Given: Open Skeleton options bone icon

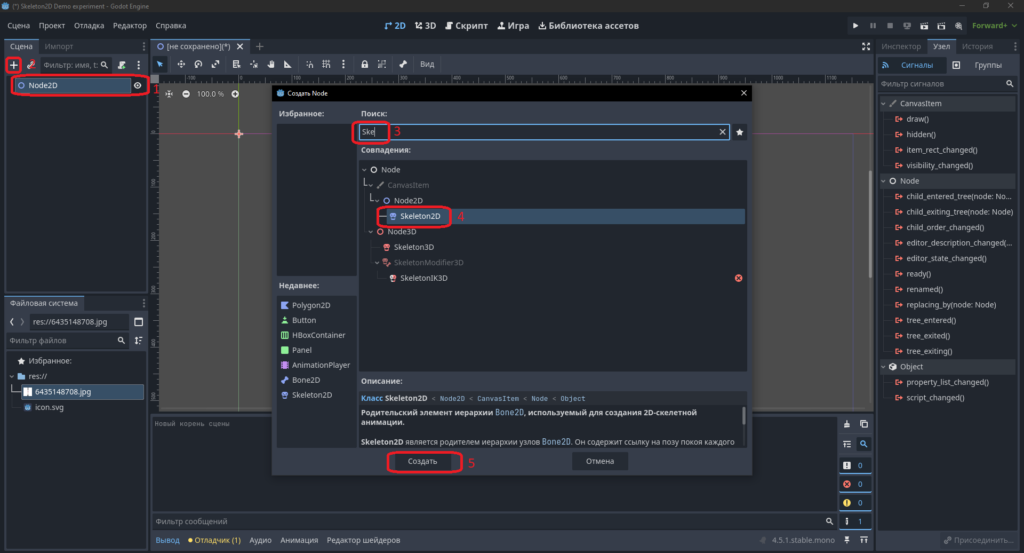Looking at the screenshot, I should click(x=403, y=64).
